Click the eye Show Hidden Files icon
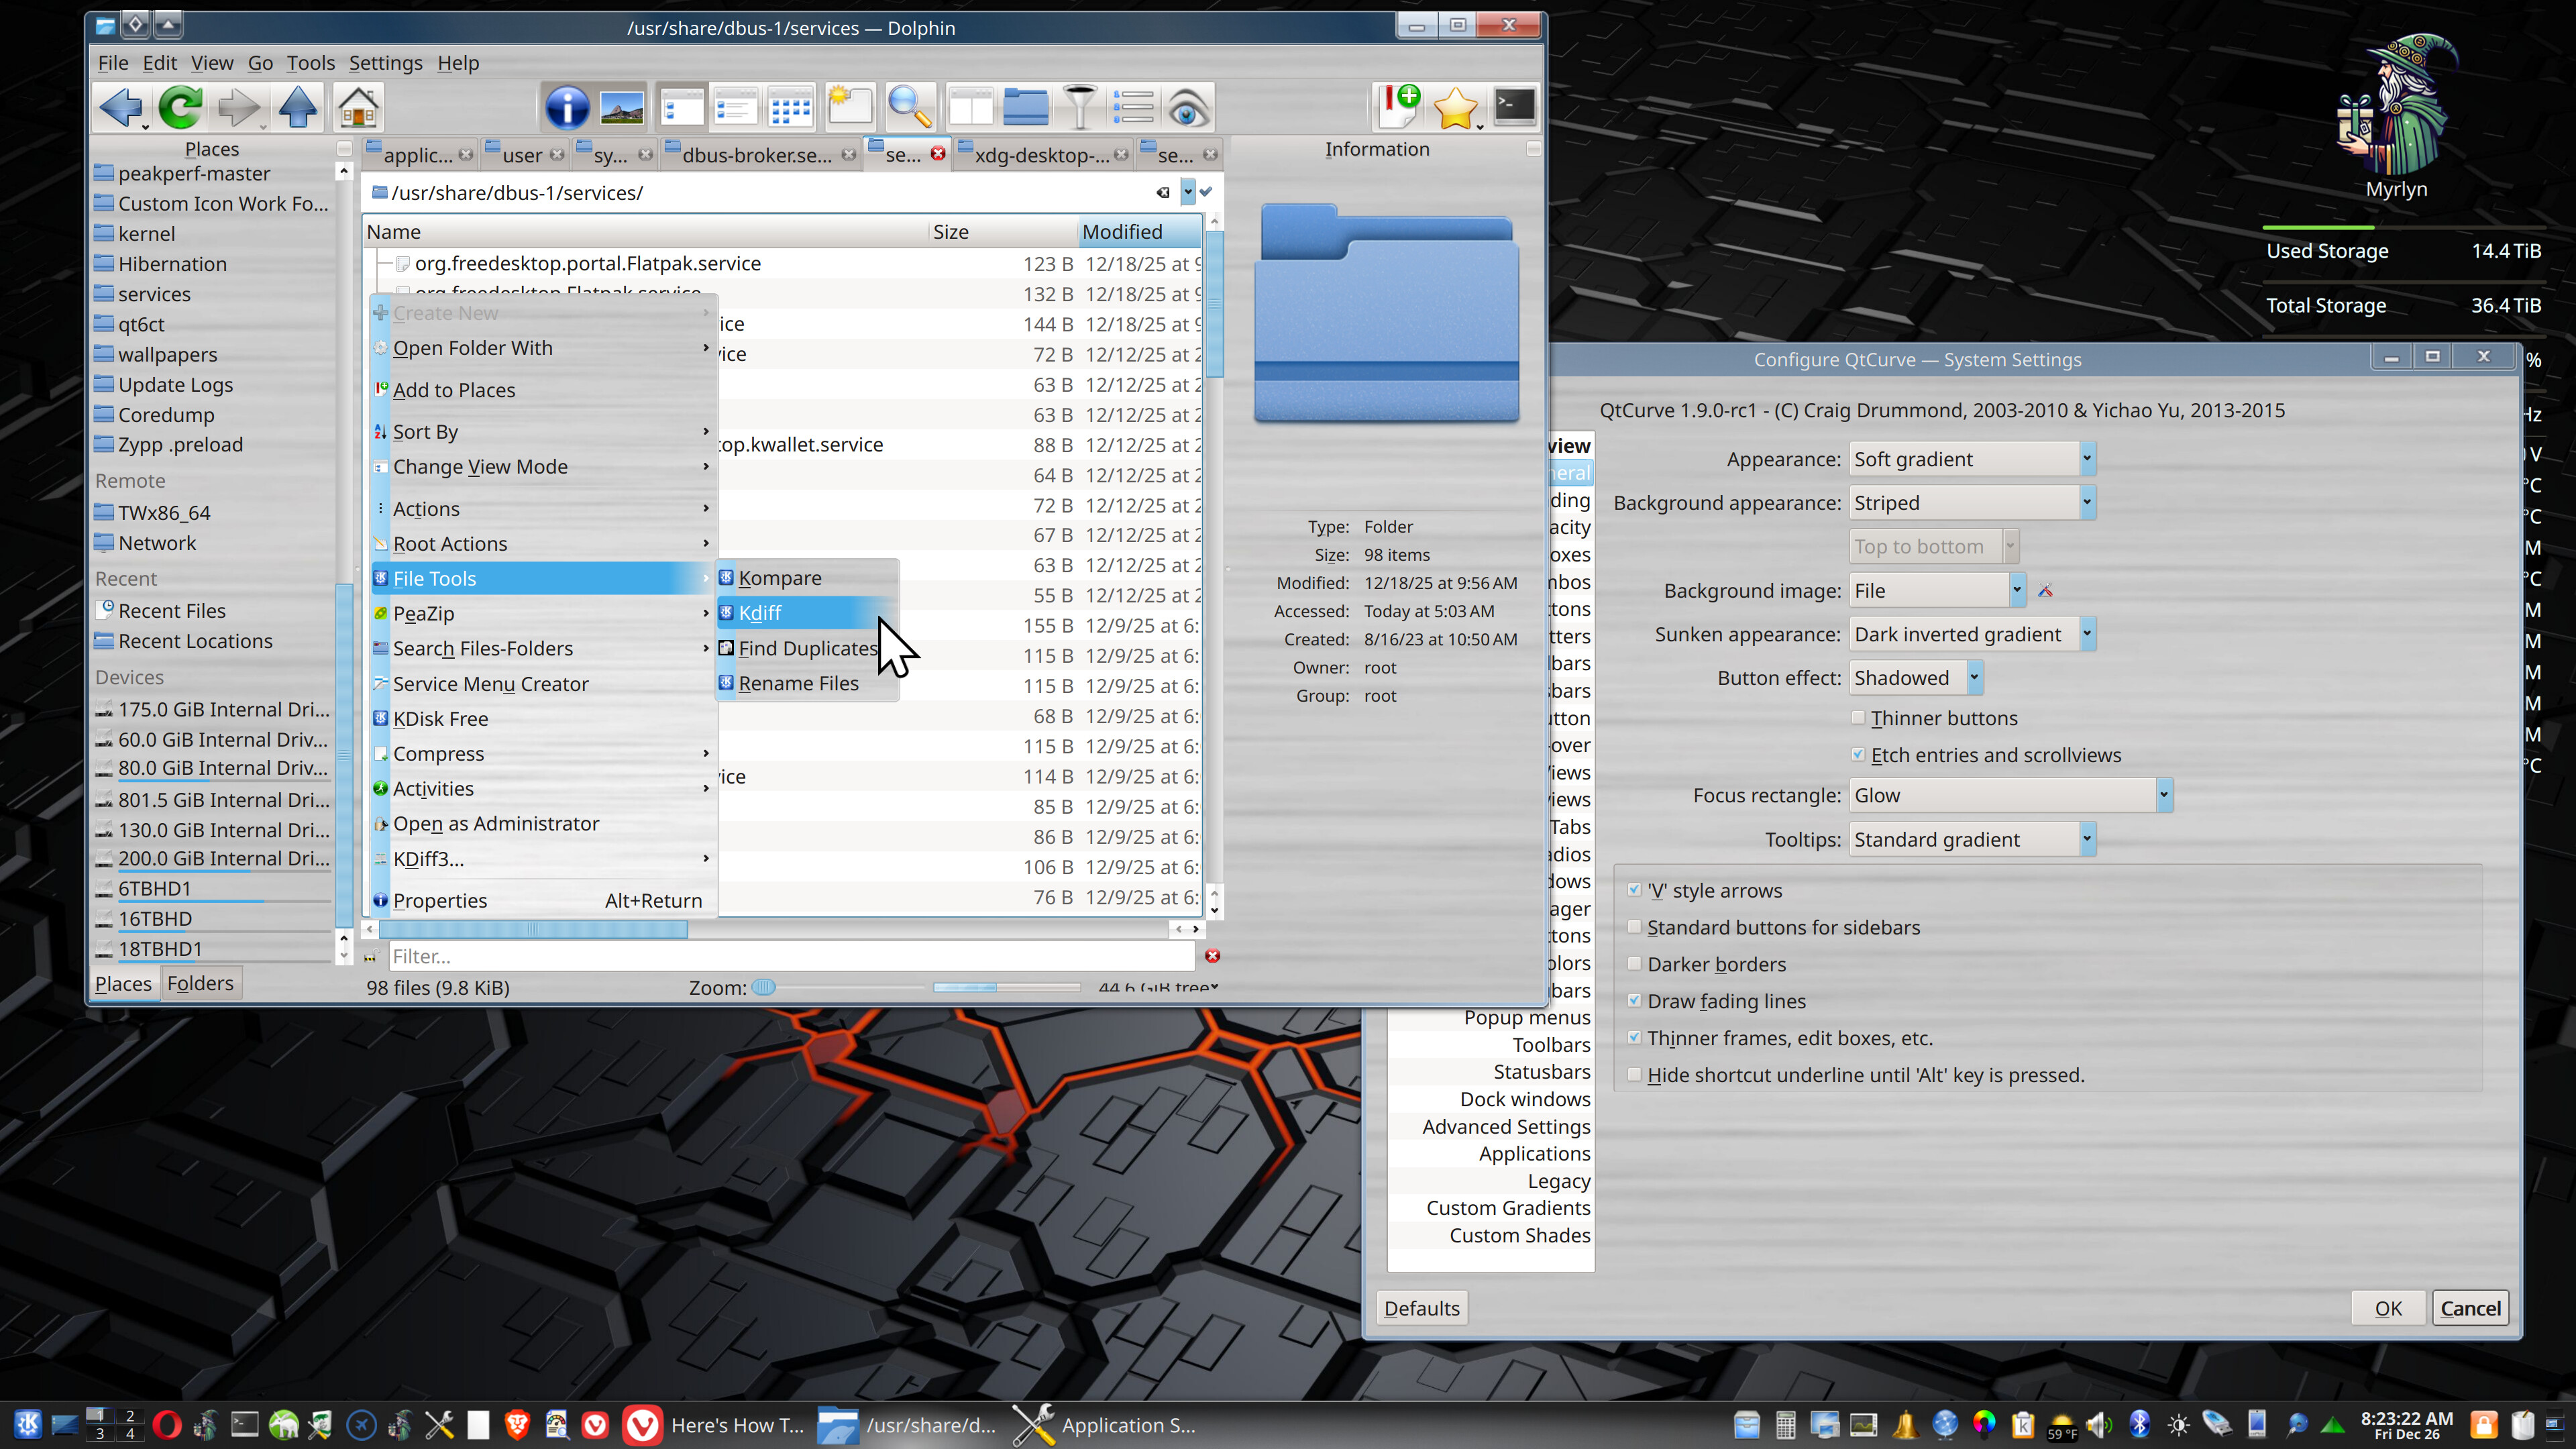The image size is (2576, 1449). coord(1187,107)
